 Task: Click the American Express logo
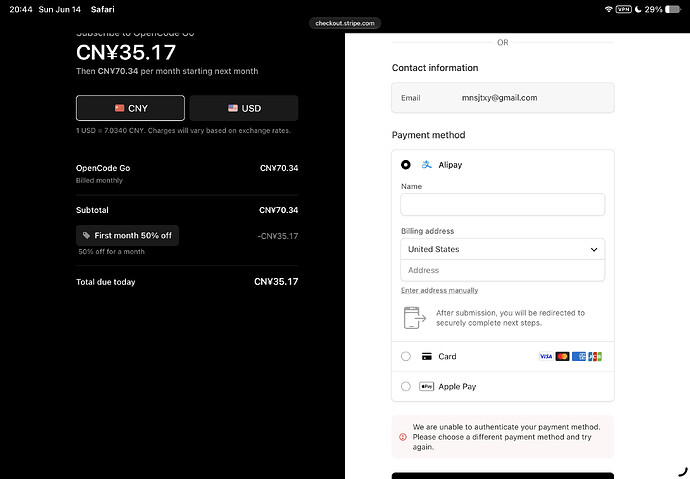point(579,356)
